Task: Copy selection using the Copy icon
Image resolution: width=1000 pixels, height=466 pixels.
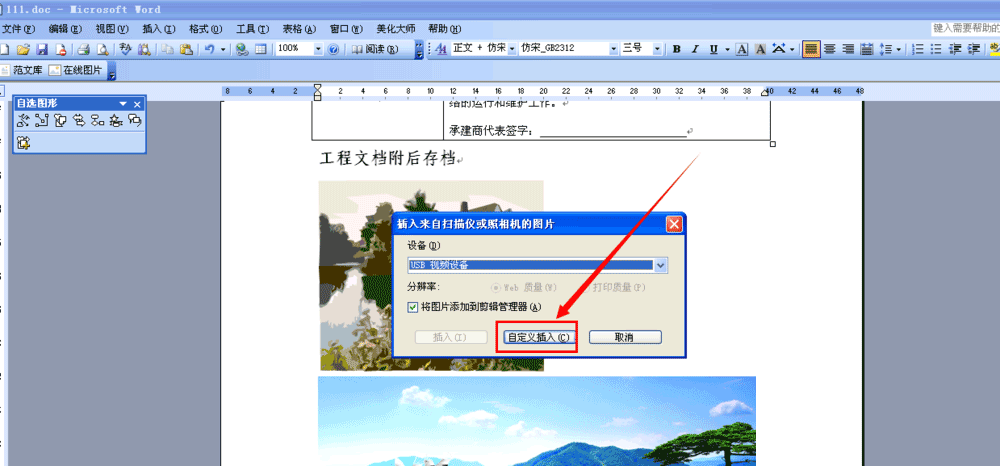Action: (x=167, y=49)
